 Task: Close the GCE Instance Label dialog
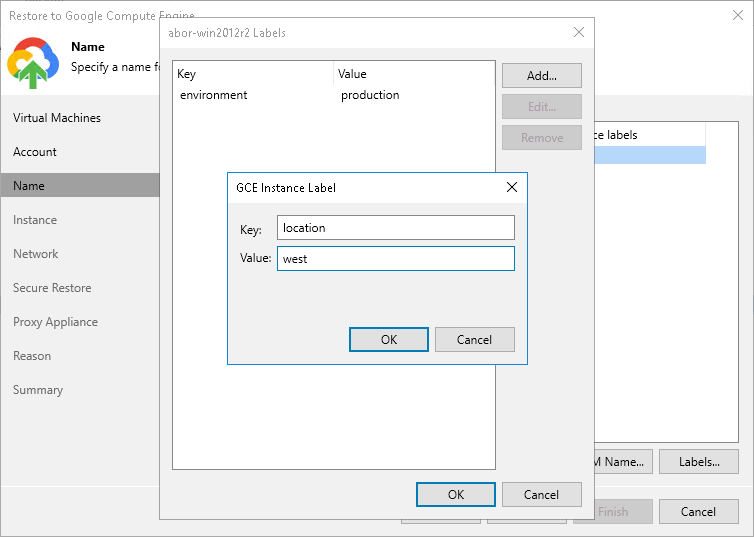[x=512, y=187]
